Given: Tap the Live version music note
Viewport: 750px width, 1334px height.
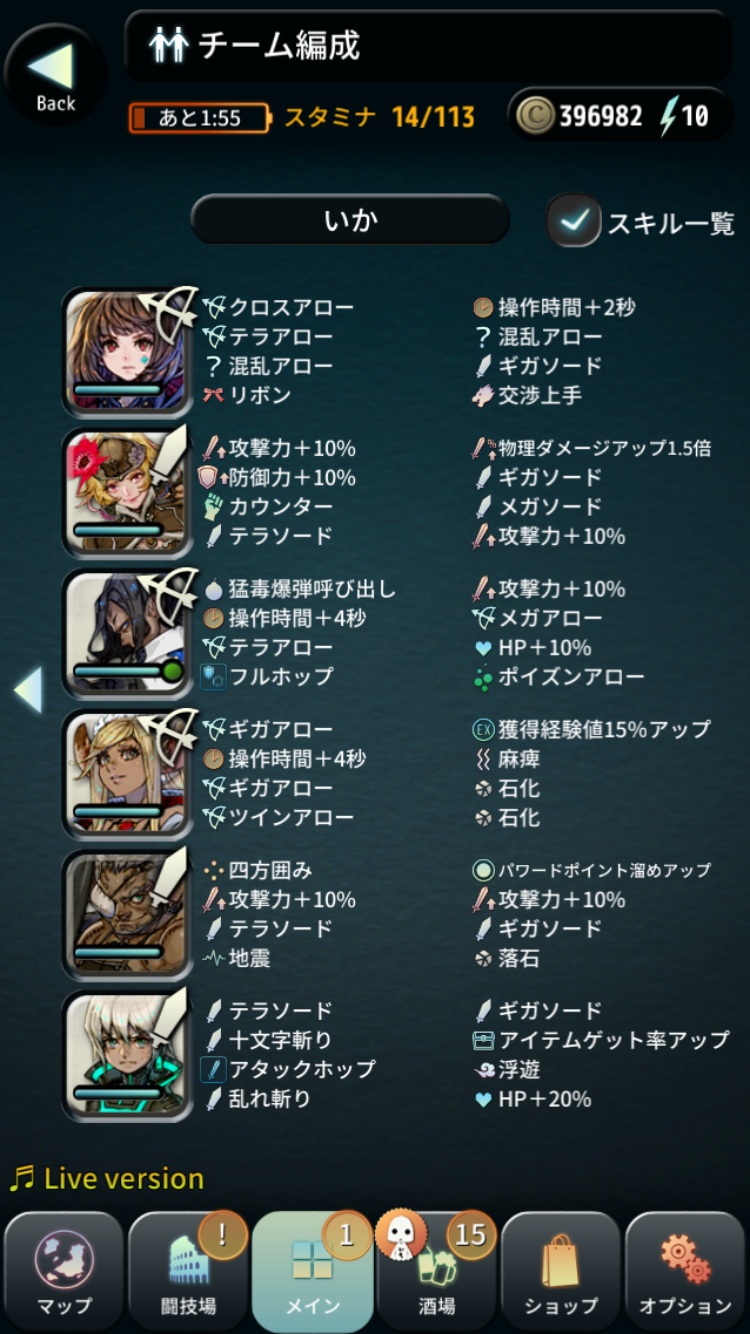Looking at the screenshot, I should (22, 1178).
